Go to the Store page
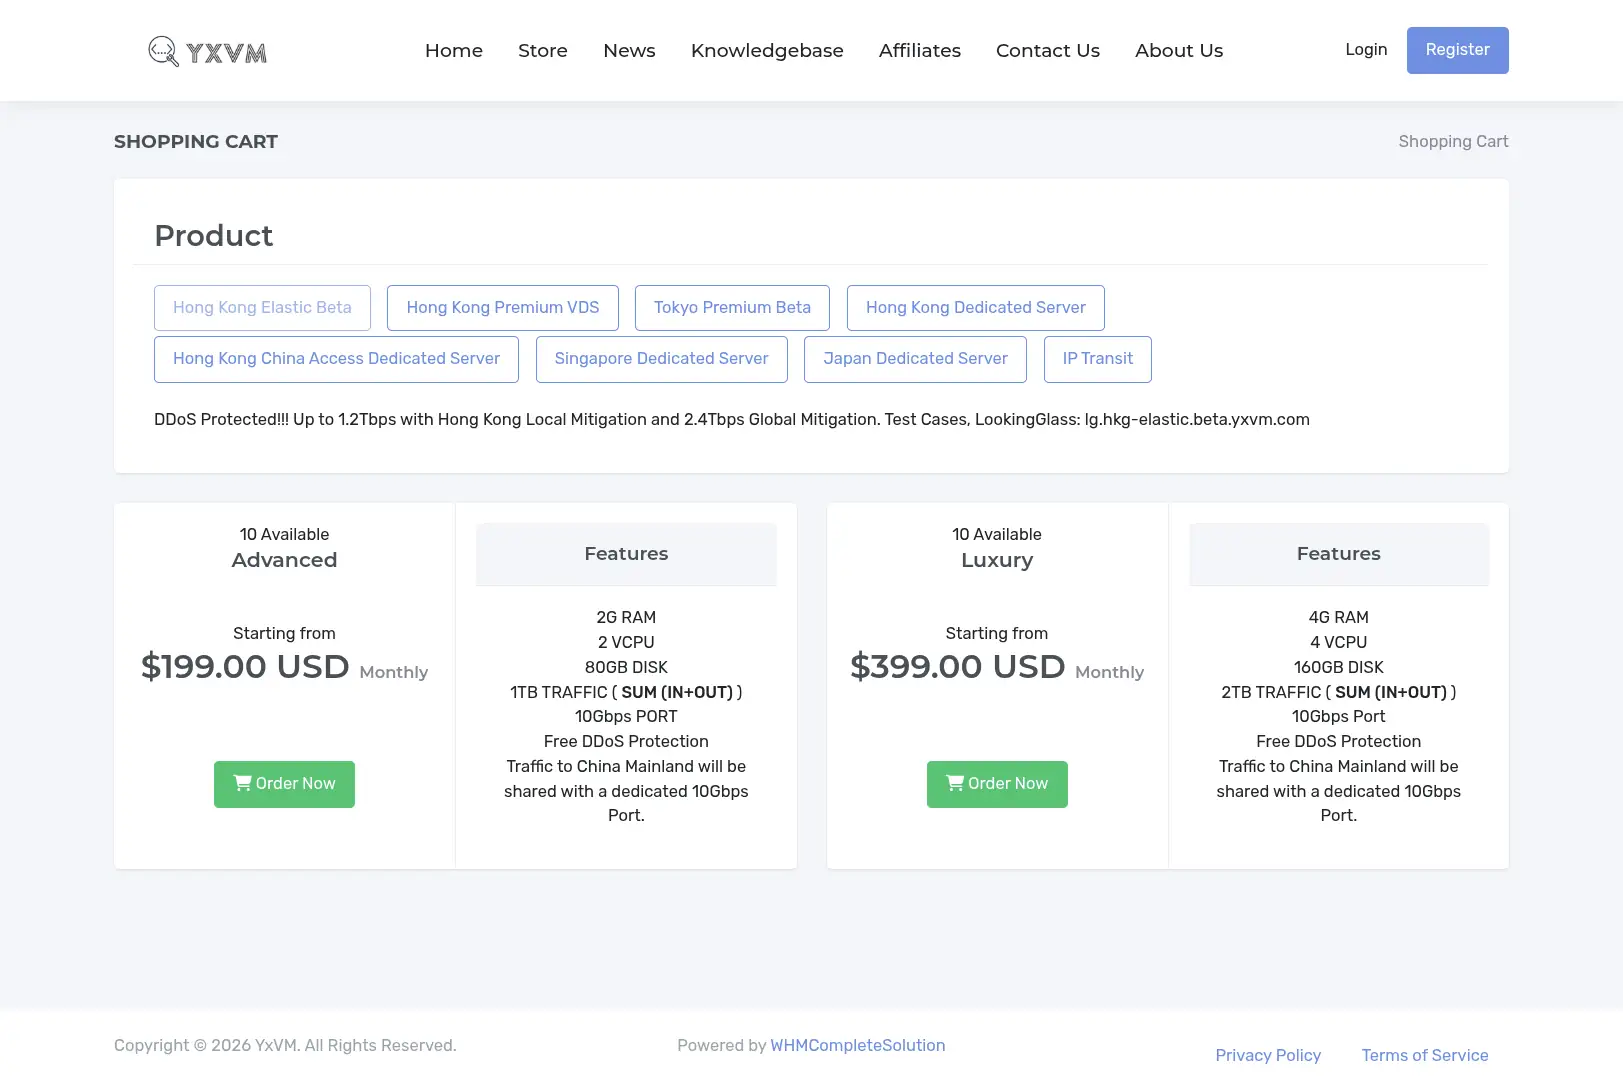 pos(543,51)
